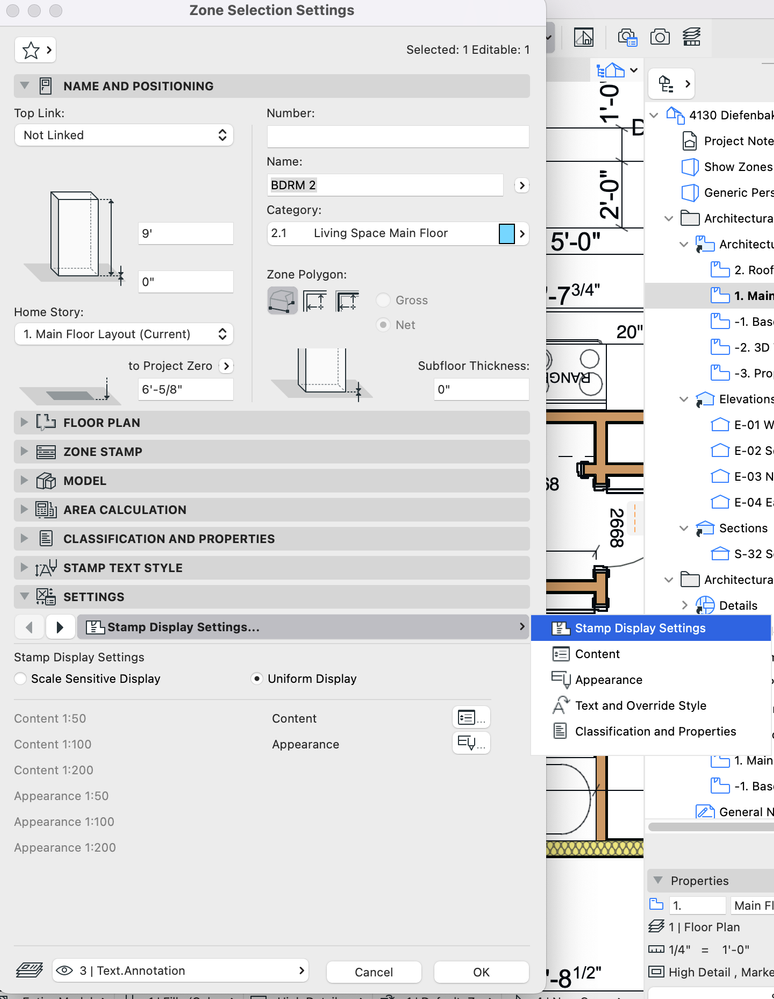Click the 3D view house icon

pyautogui.click(x=610, y=69)
